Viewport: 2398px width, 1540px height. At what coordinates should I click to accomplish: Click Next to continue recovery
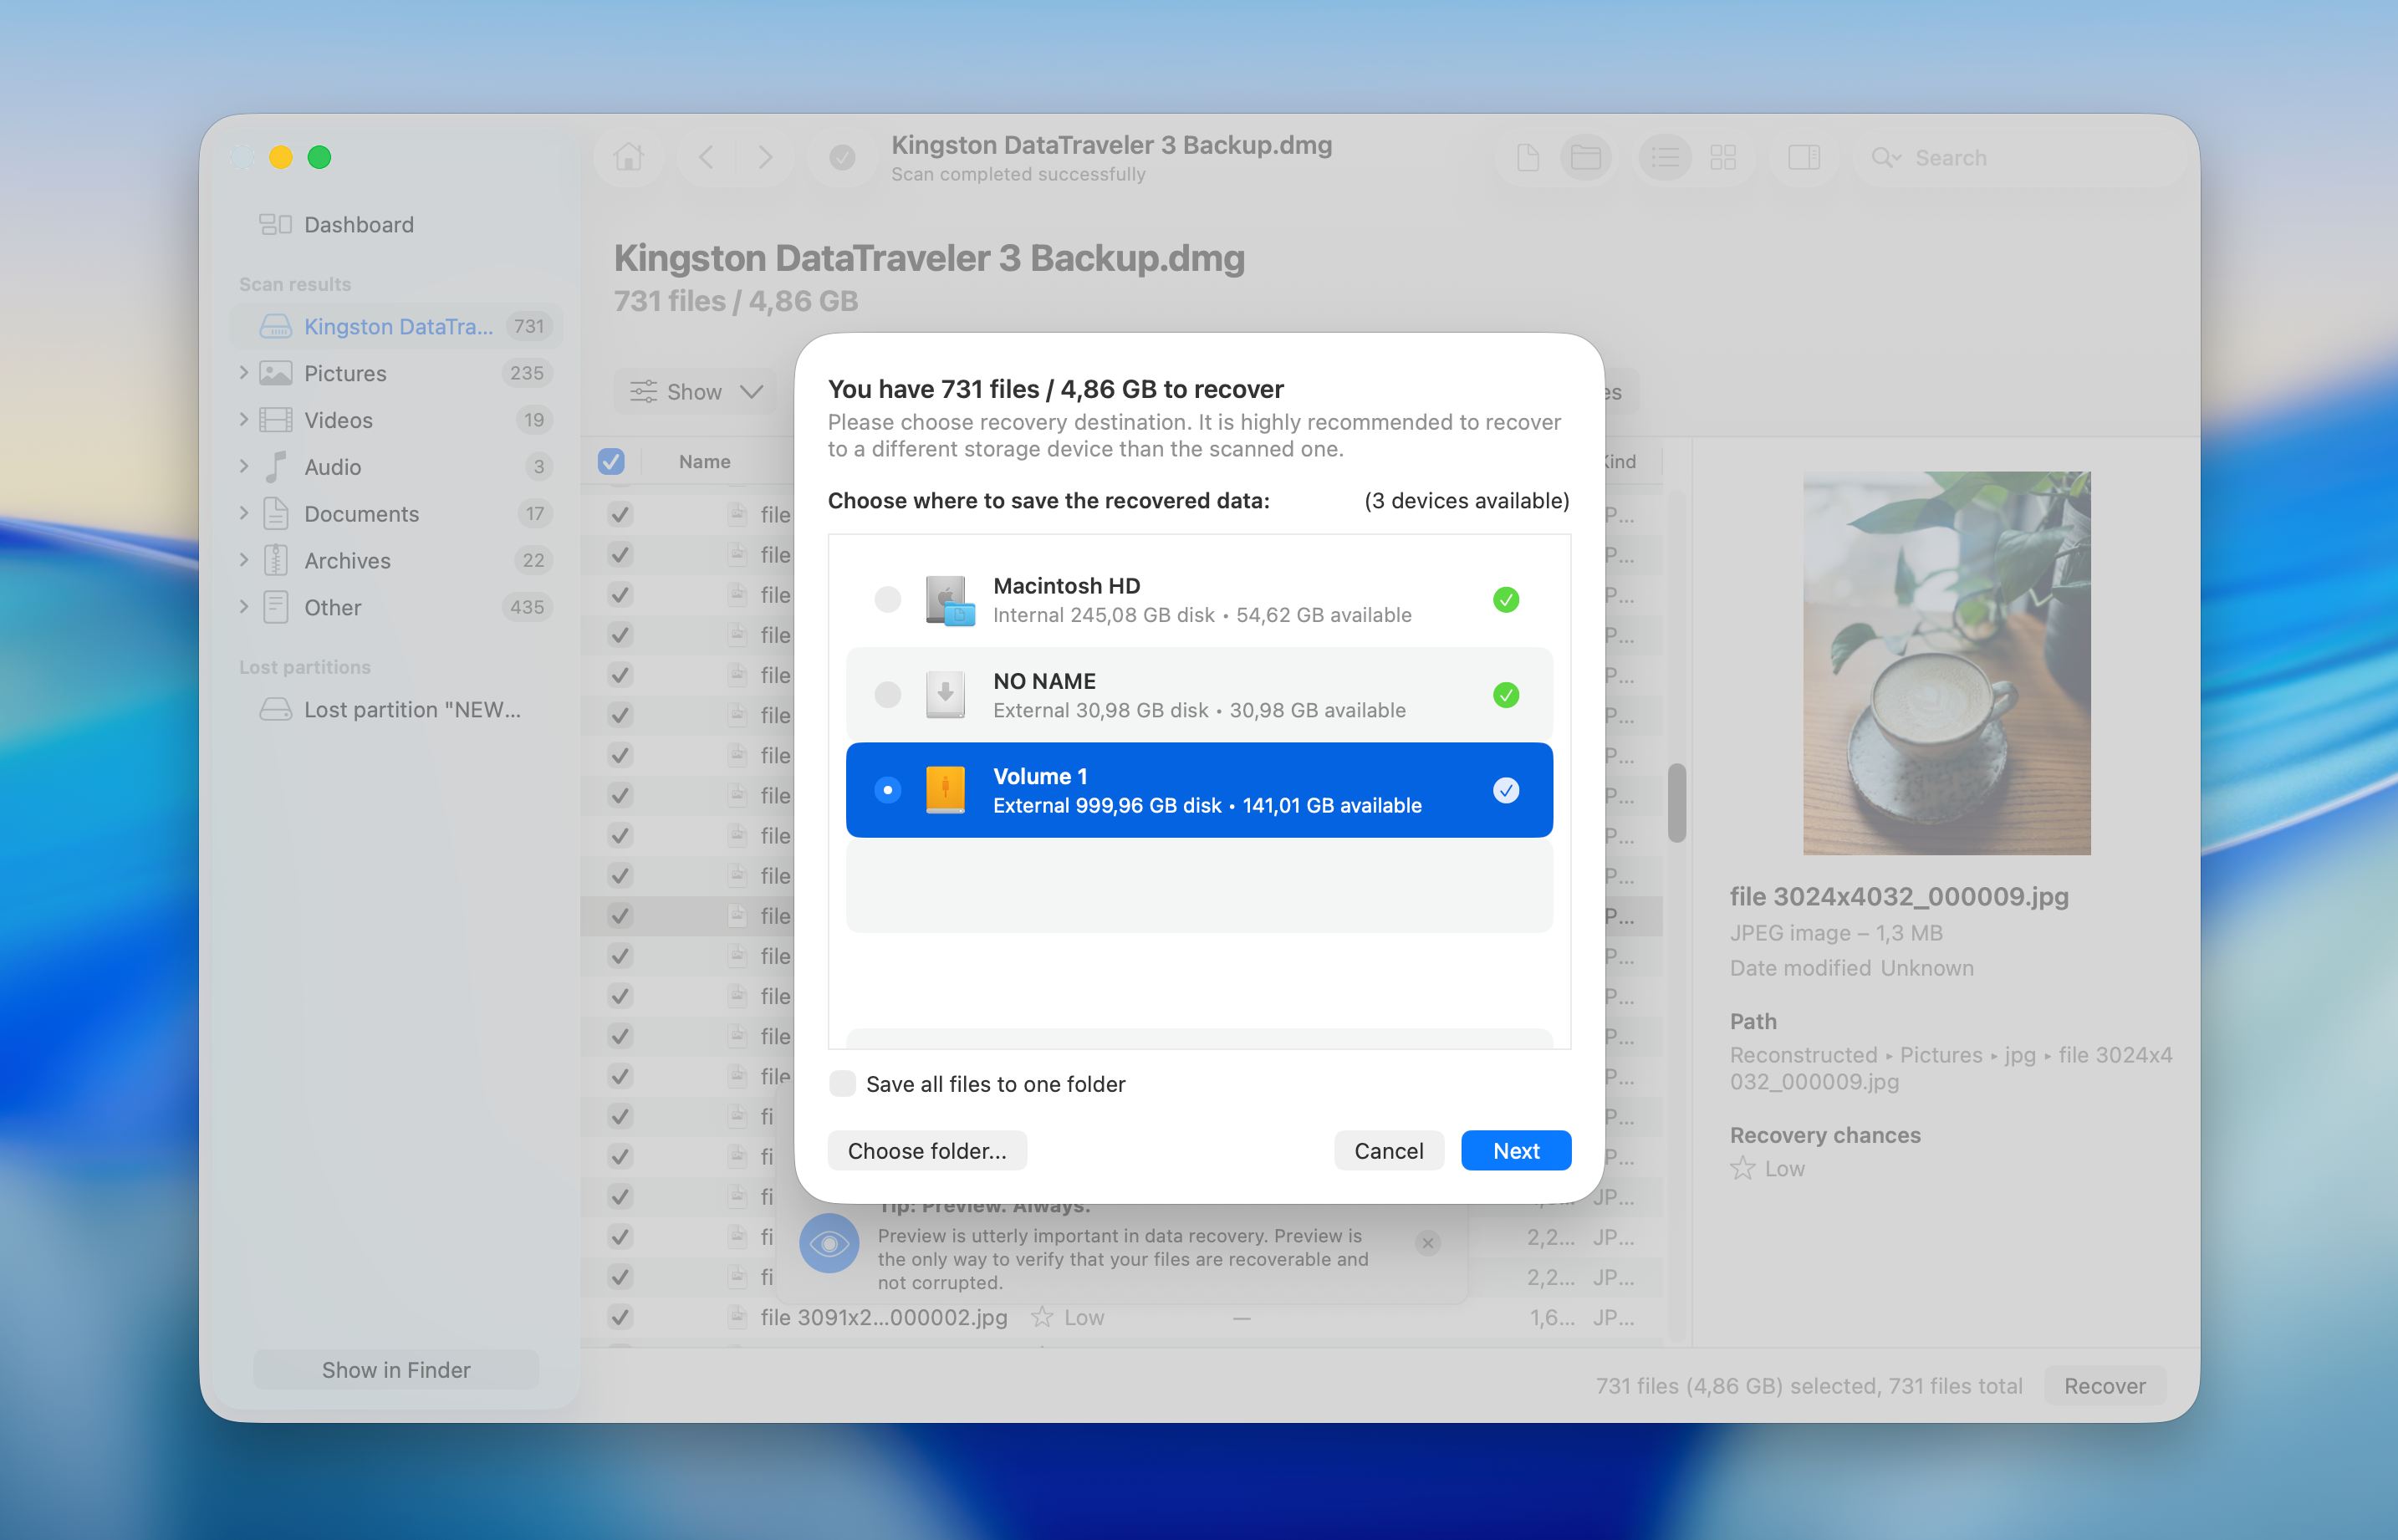click(x=1516, y=1151)
